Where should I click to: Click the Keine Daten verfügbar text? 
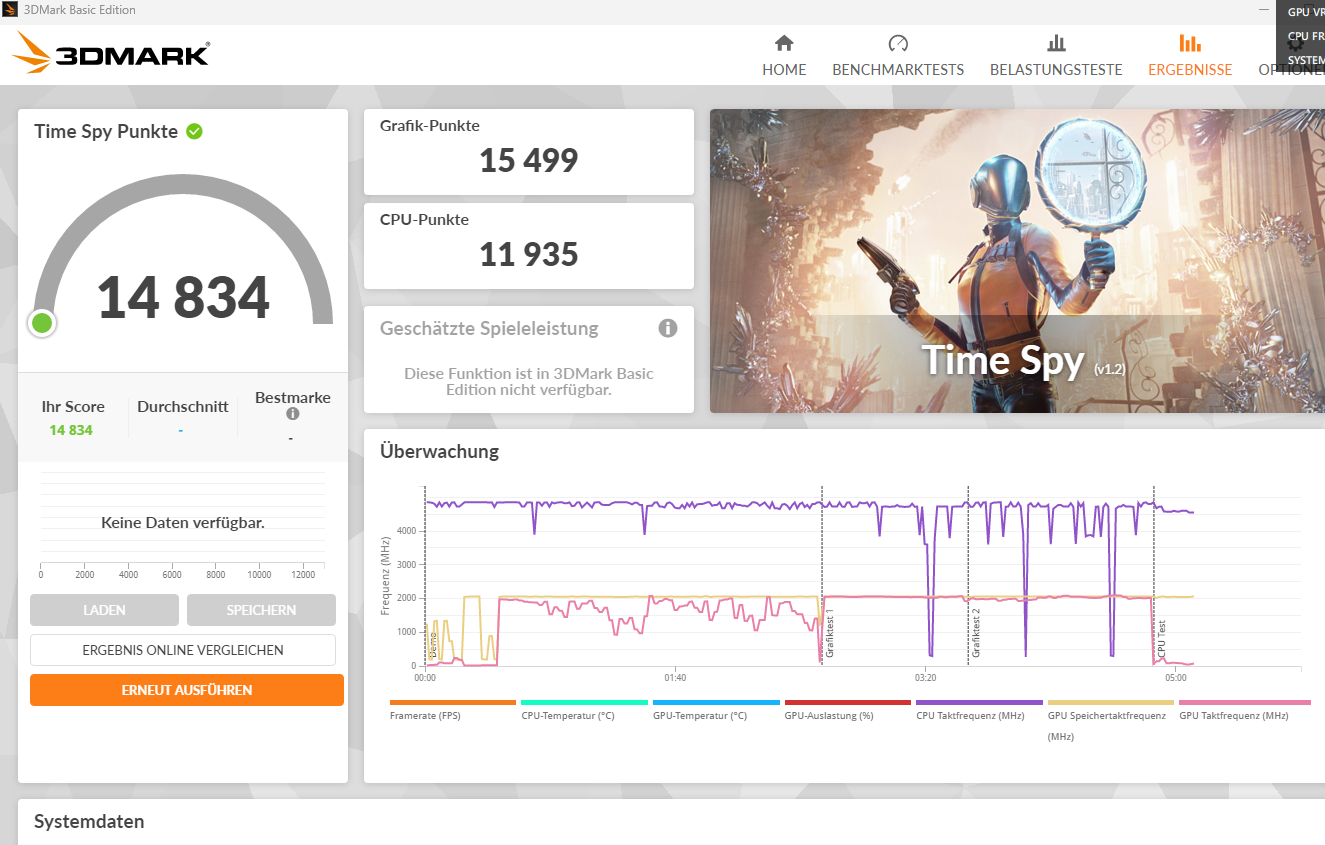pos(183,522)
